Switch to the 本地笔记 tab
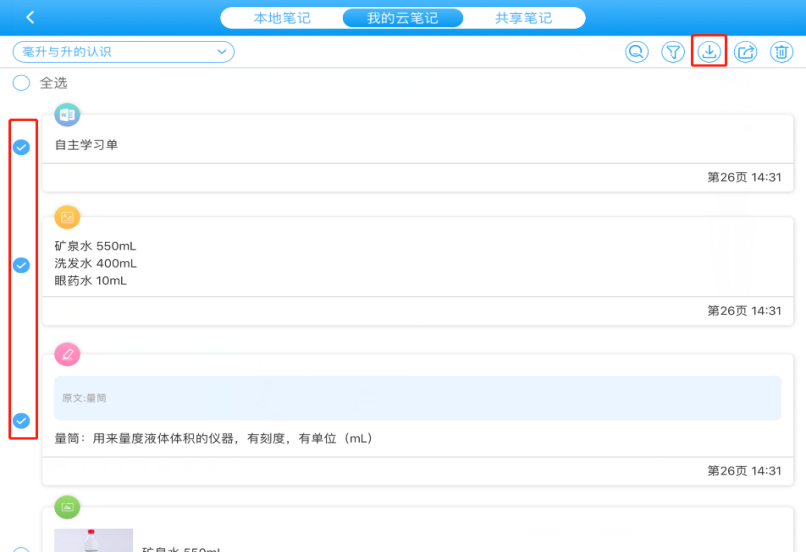The height and width of the screenshot is (552, 806). point(281,18)
